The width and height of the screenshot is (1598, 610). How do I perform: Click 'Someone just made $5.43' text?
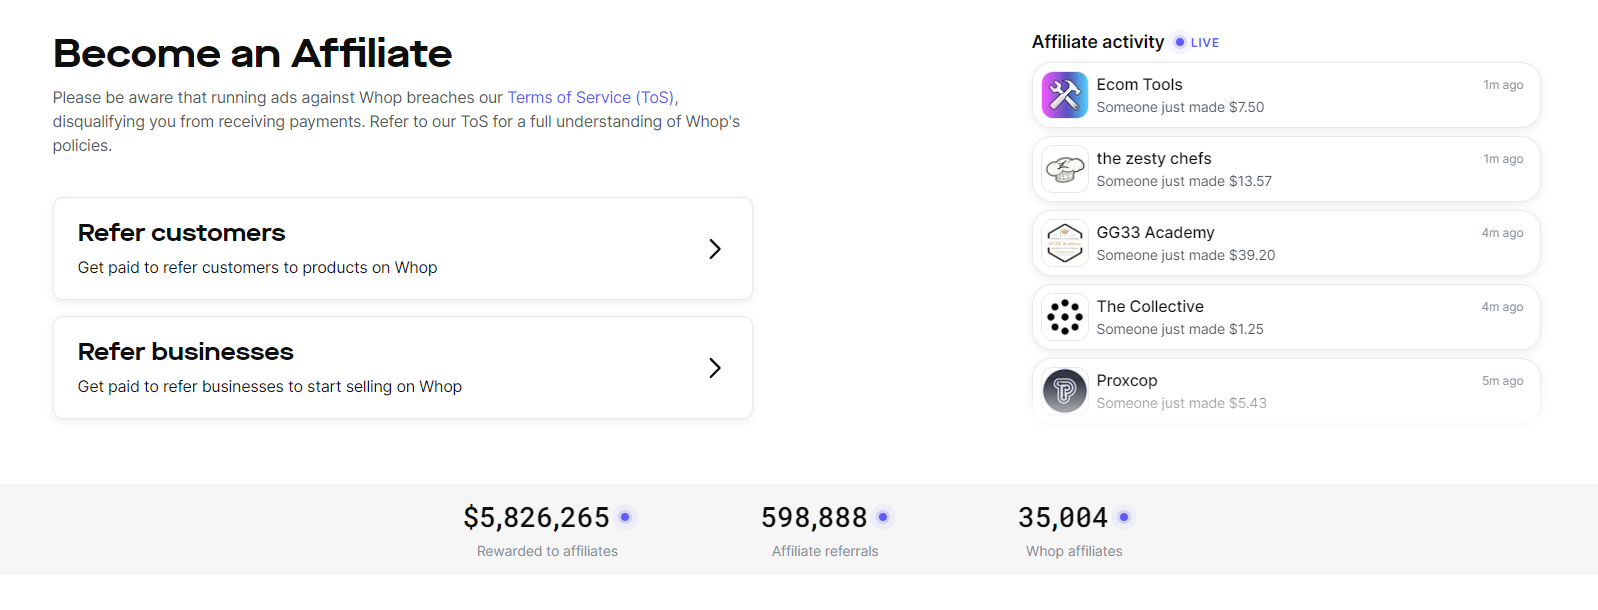[1181, 403]
